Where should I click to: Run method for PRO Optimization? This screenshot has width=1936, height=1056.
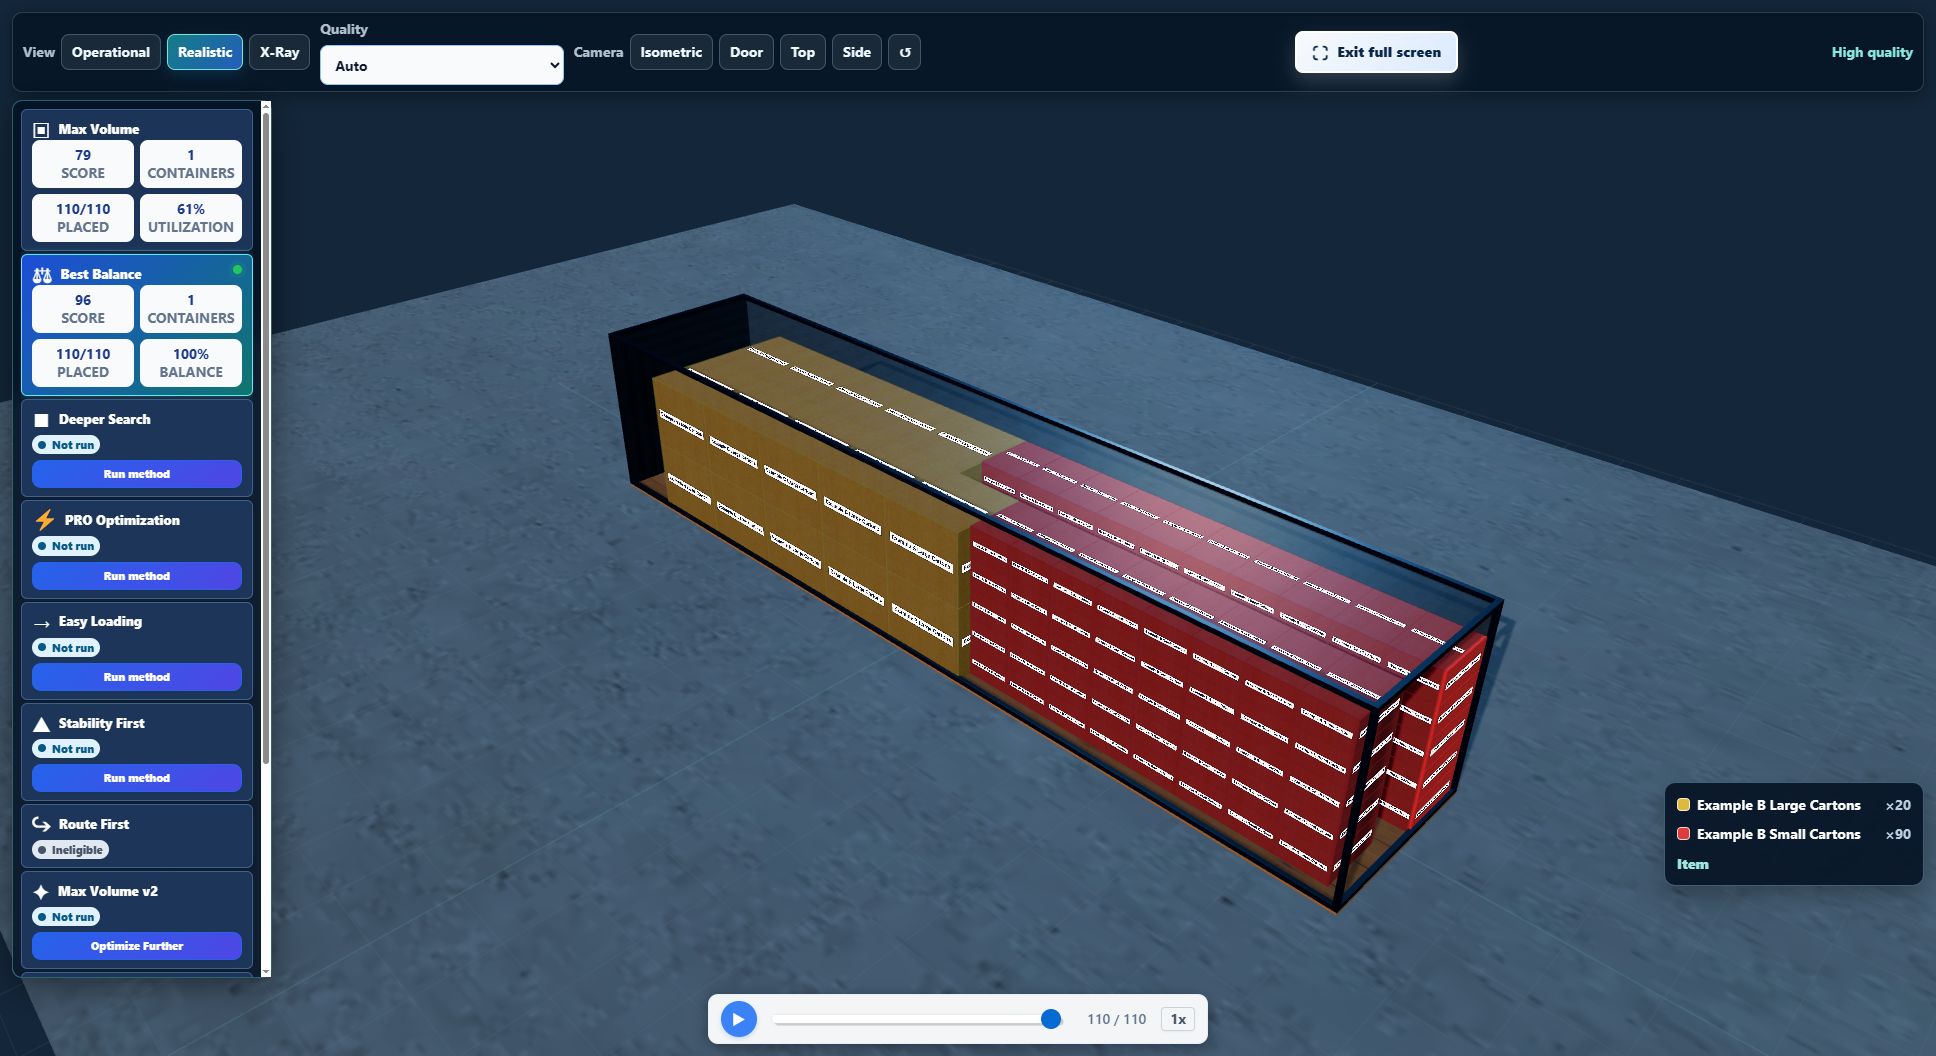[137, 576]
